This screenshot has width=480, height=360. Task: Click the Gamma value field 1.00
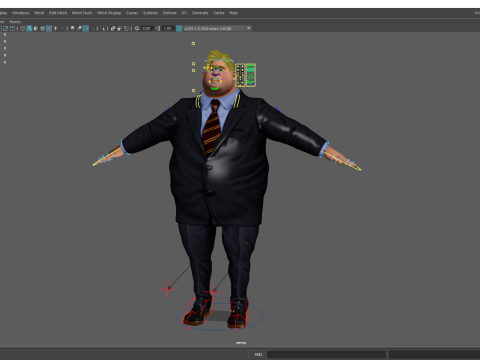pos(167,28)
